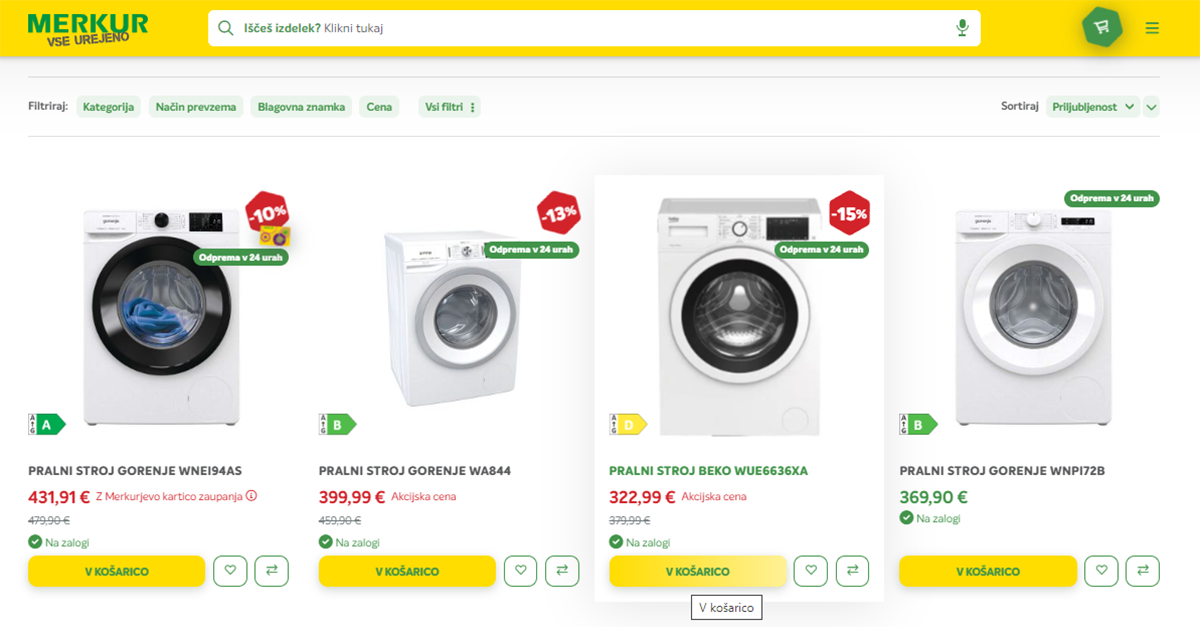Open the shopping cart icon
The width and height of the screenshot is (1200, 627).
(x=1102, y=27)
